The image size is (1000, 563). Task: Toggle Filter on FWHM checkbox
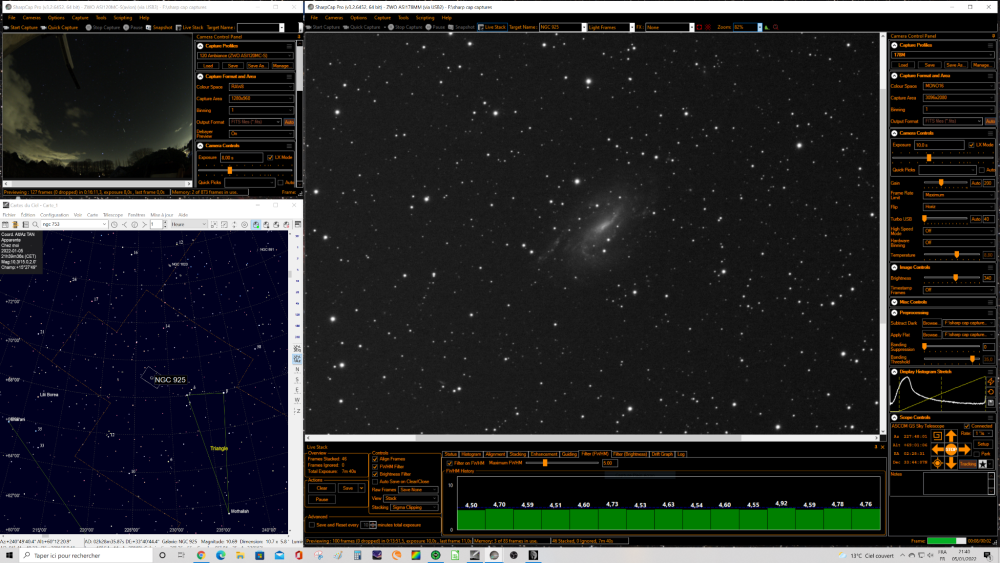[x=450, y=463]
